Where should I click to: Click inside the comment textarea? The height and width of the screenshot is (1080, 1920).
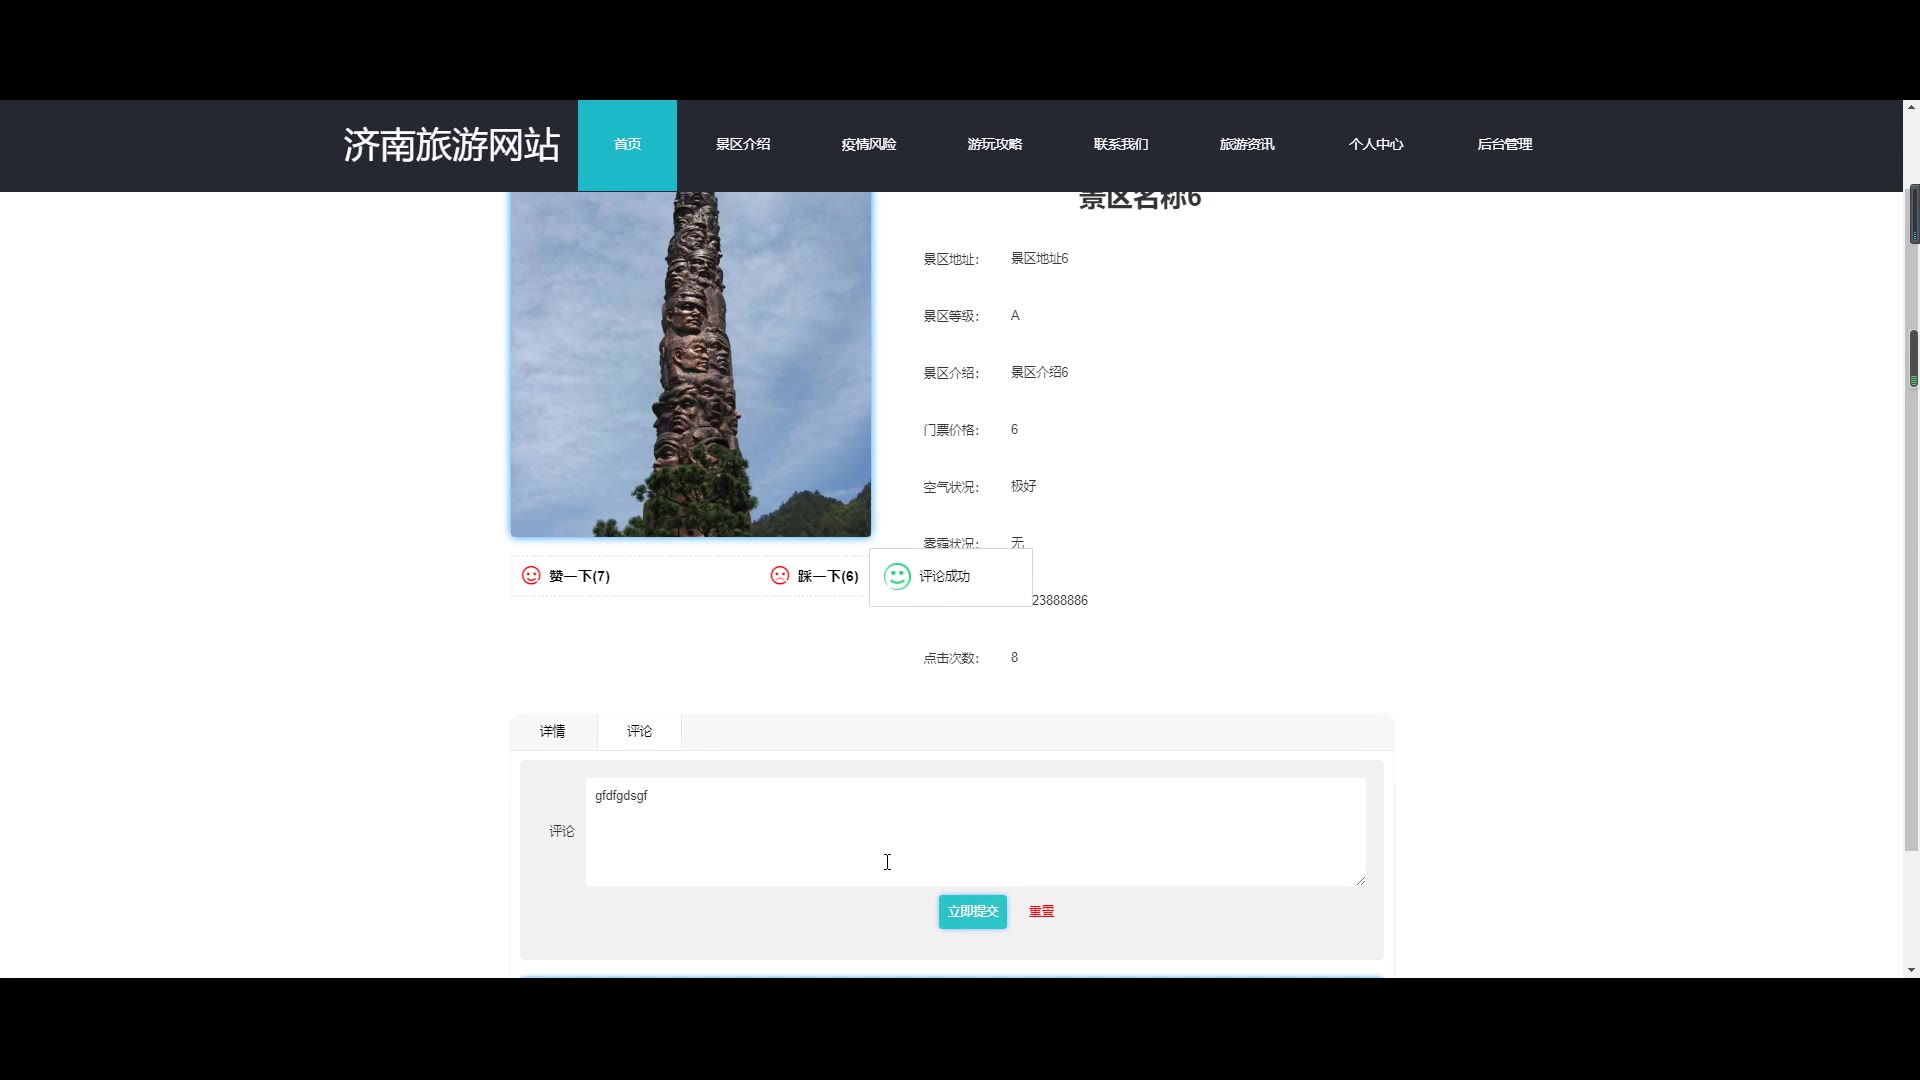(x=975, y=831)
